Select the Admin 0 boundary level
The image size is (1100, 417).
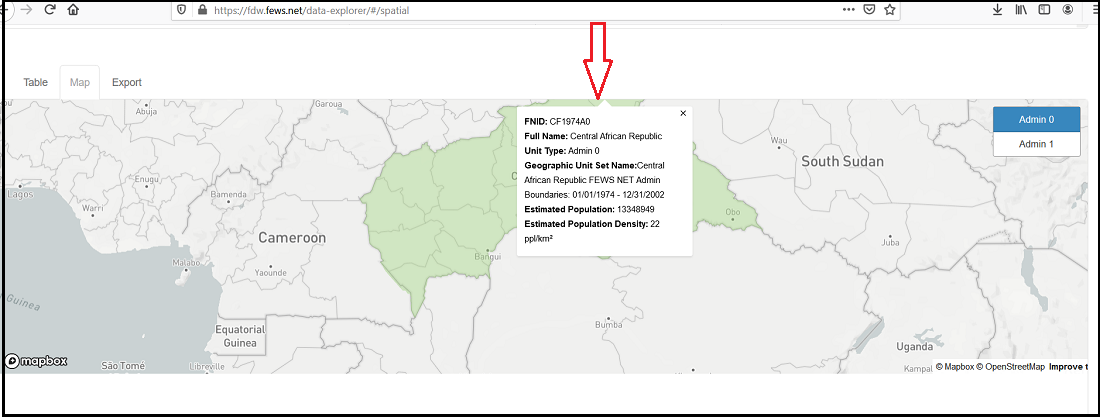tap(1036, 119)
